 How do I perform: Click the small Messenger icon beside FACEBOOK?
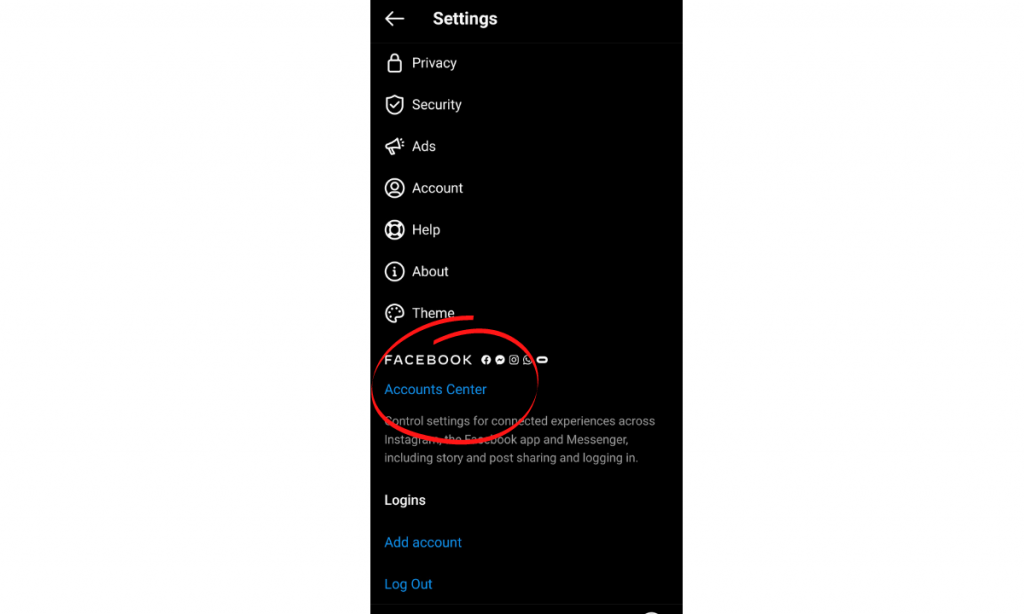point(500,360)
